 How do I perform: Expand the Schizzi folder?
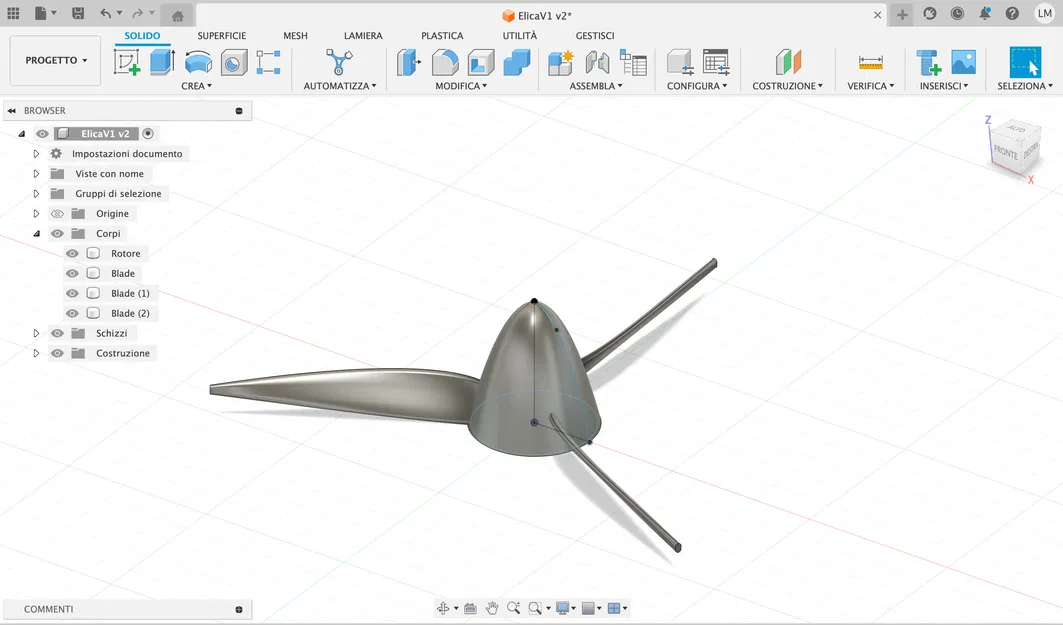(36, 333)
